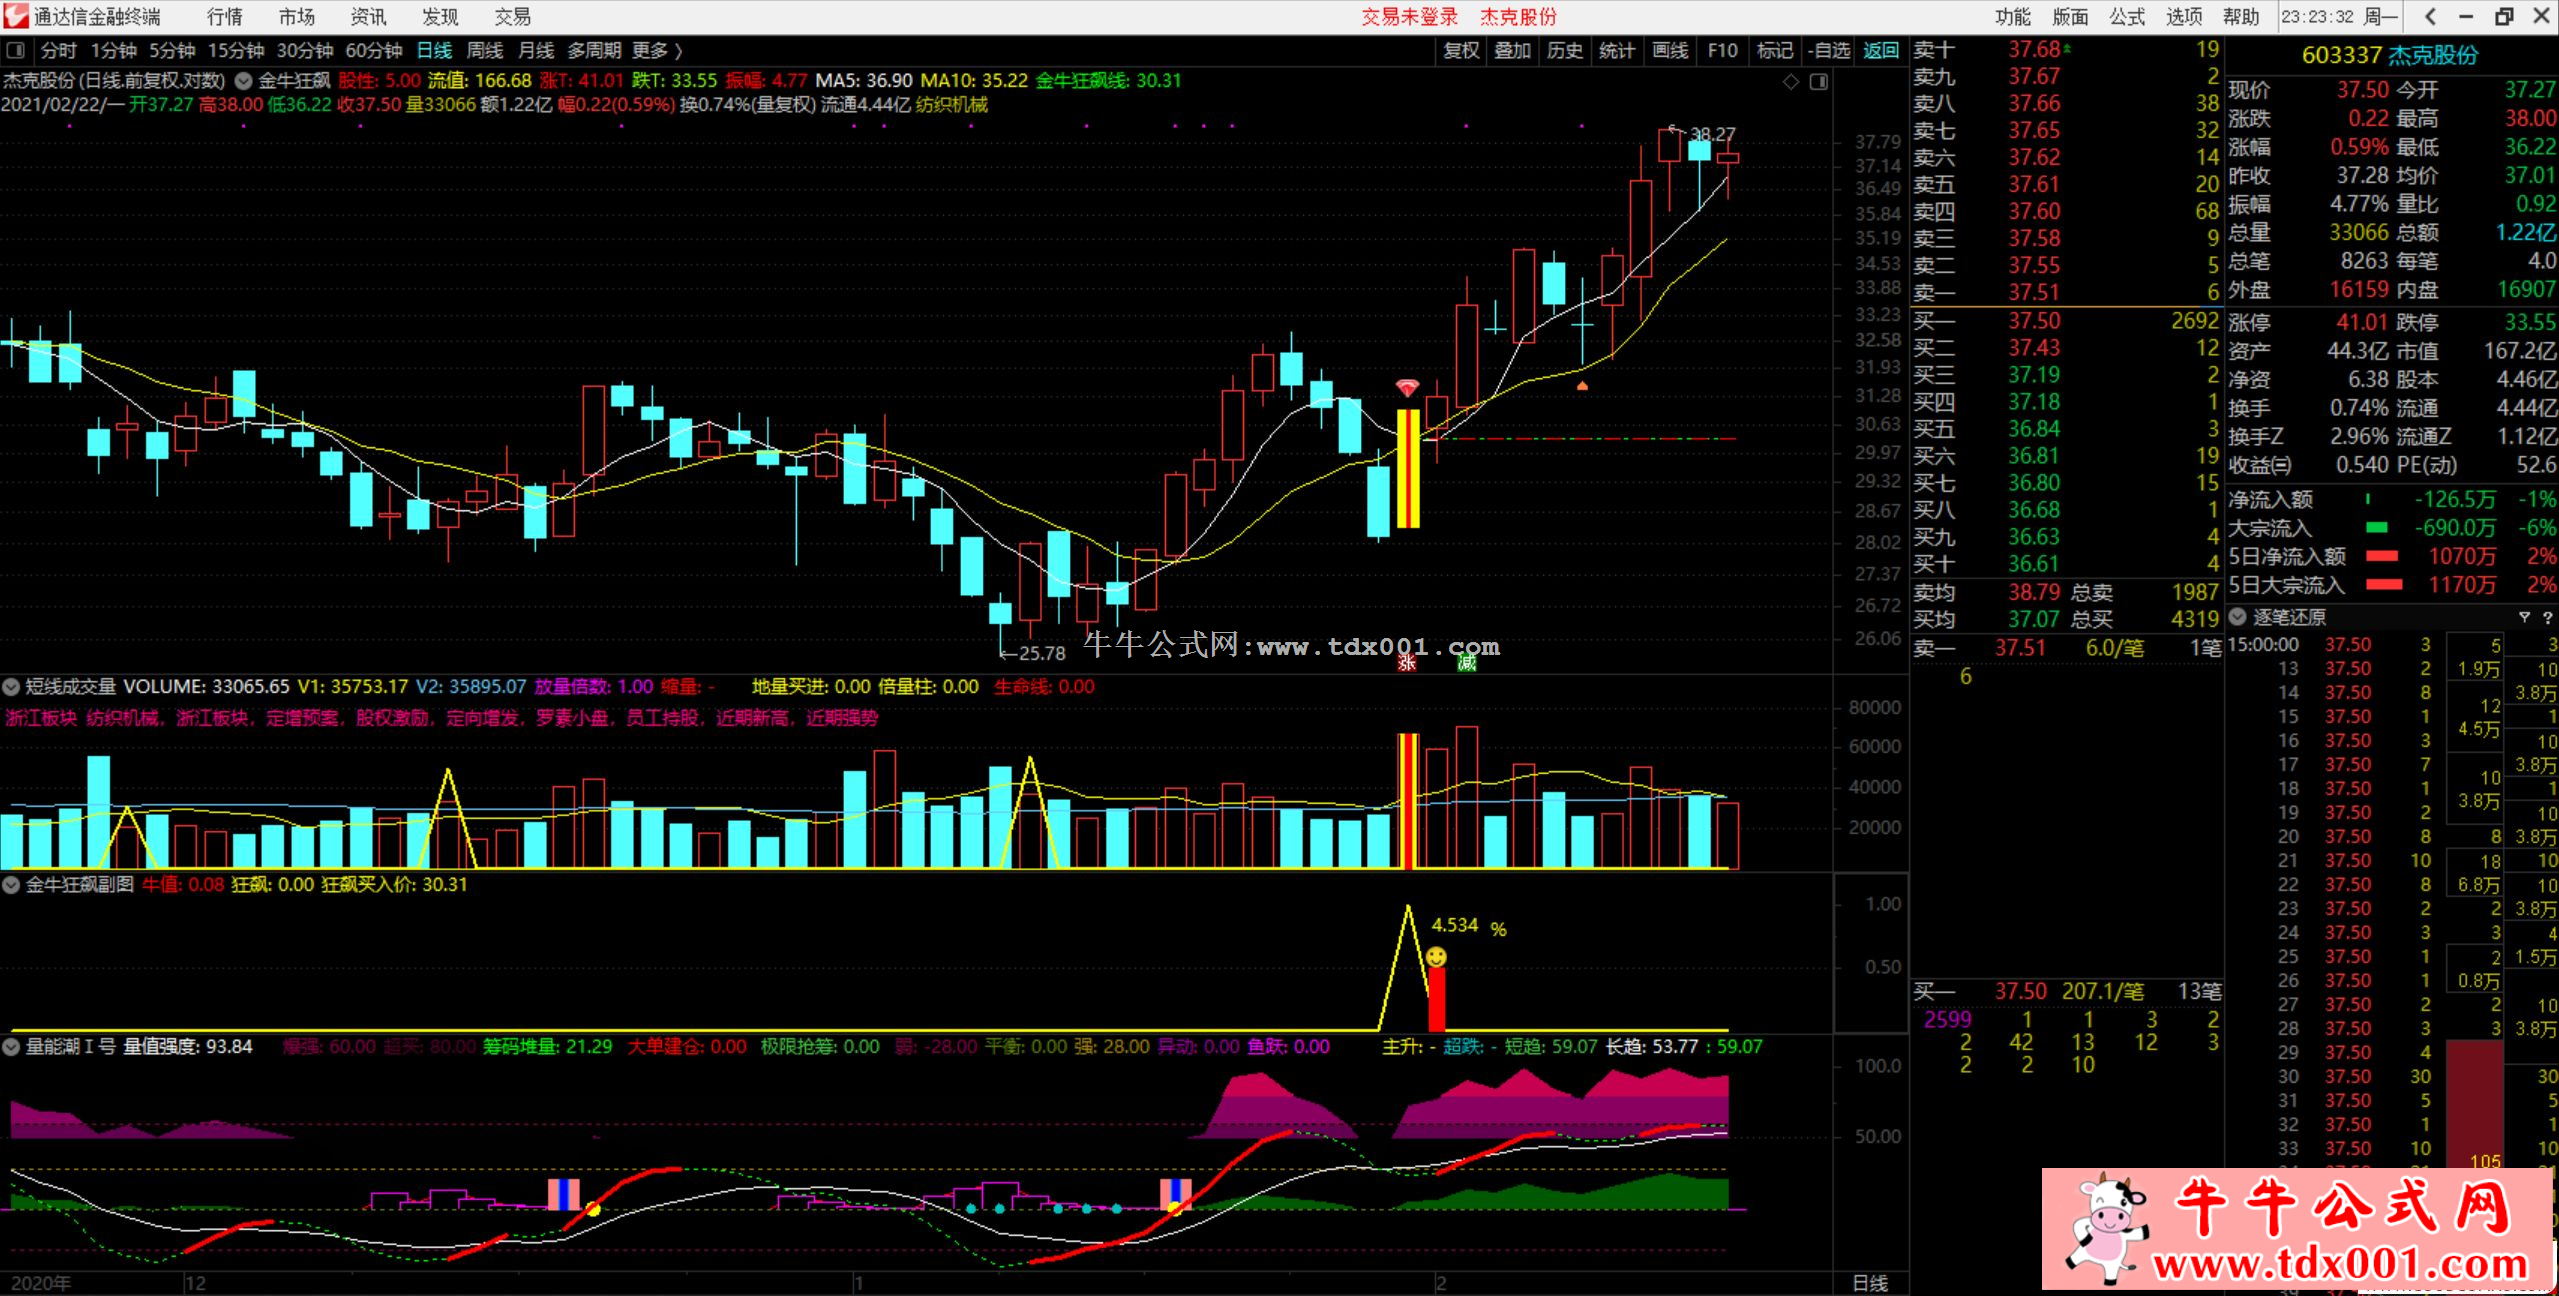Open the F10 company info button

point(1722,50)
